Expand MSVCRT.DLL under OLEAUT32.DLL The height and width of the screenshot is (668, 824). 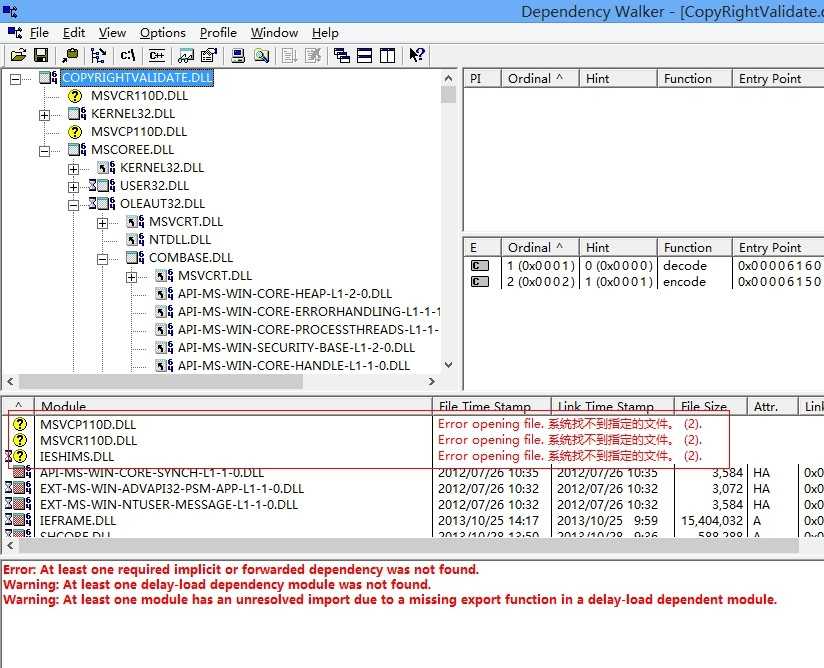[102, 223]
